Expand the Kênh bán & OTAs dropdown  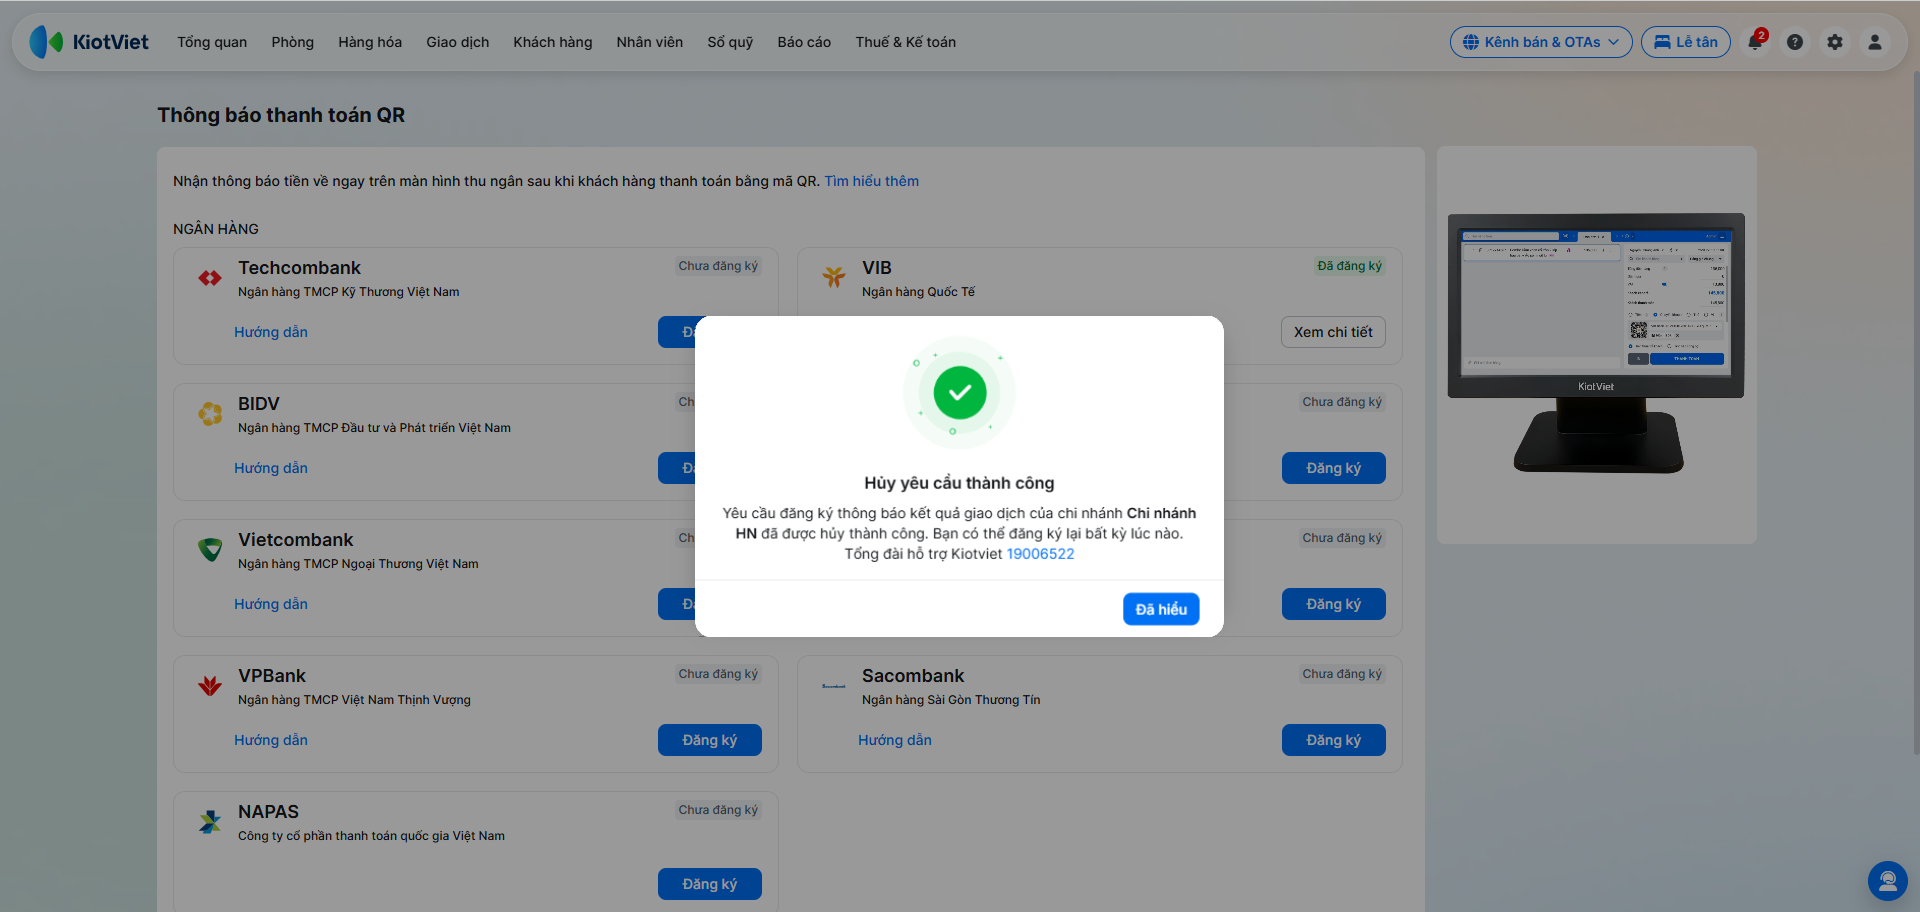1541,42
